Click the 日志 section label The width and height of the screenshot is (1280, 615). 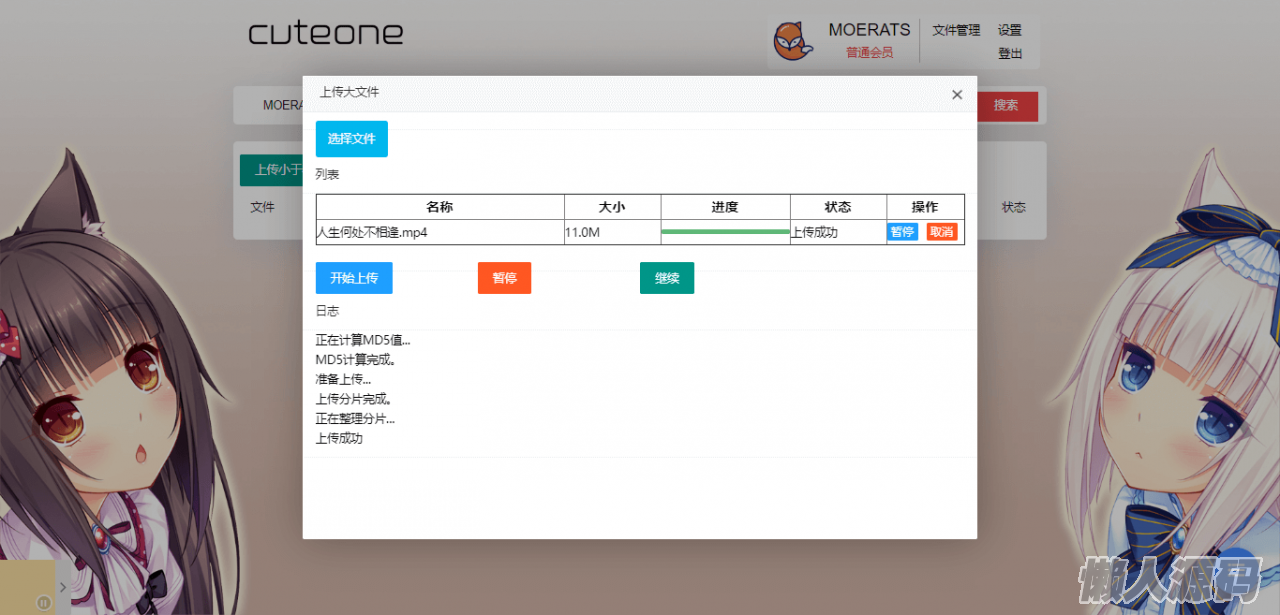[327, 311]
